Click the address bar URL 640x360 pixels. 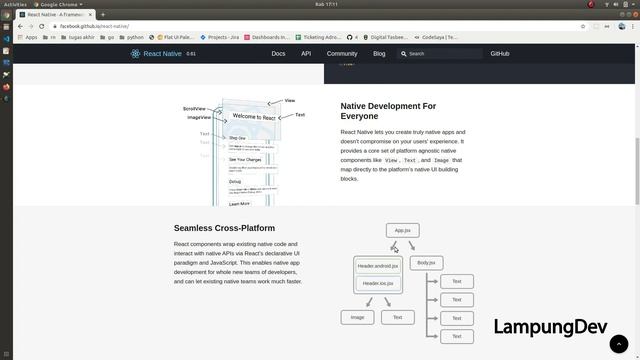pos(94,26)
